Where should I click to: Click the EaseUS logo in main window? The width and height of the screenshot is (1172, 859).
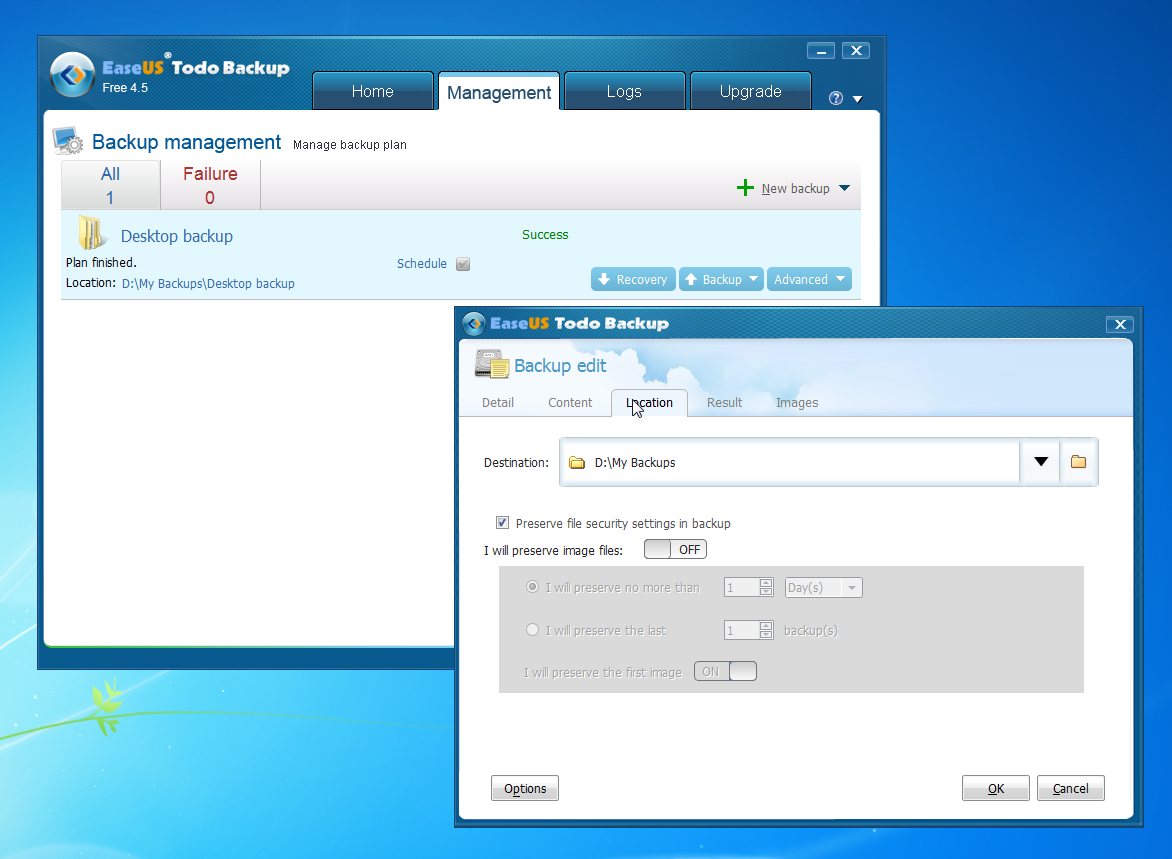click(x=73, y=75)
